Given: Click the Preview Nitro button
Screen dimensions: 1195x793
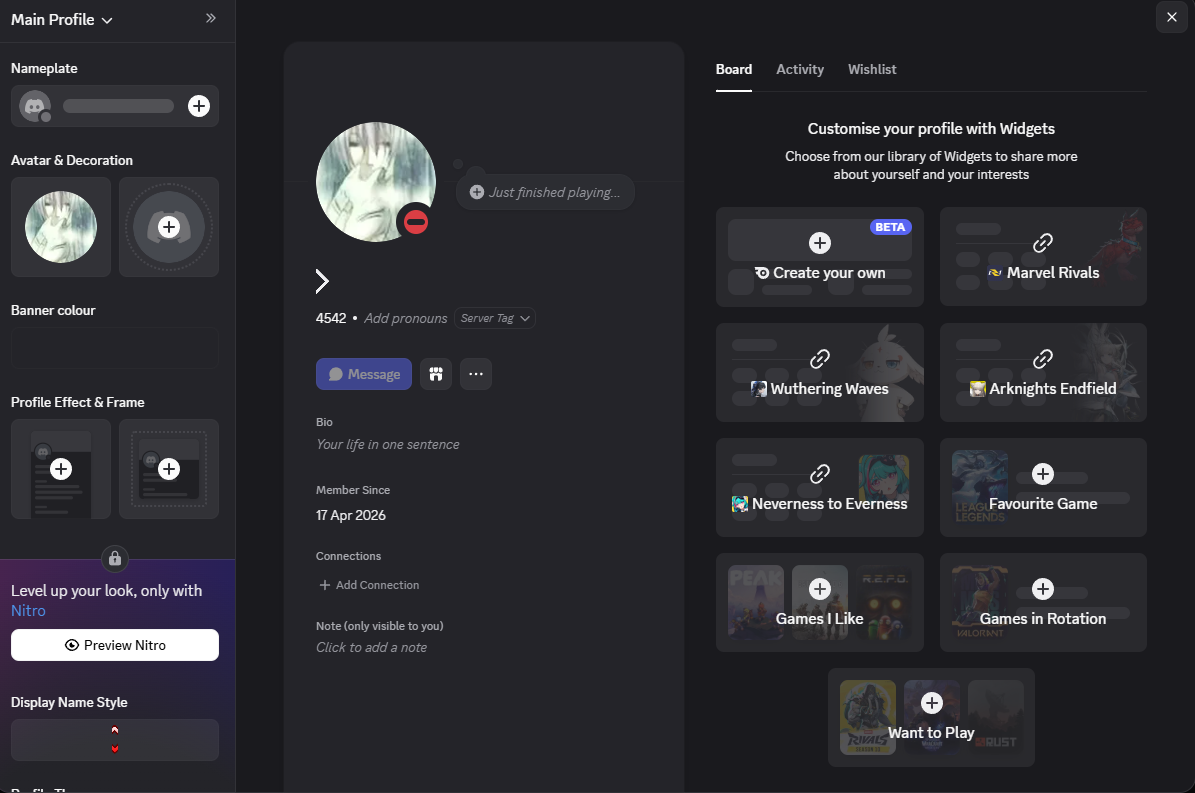Looking at the screenshot, I should [114, 645].
